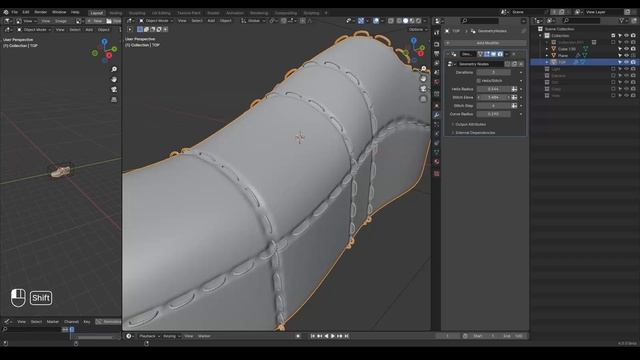Open the Blender logo menu
The width and height of the screenshot is (640, 360).
pos(6,12)
